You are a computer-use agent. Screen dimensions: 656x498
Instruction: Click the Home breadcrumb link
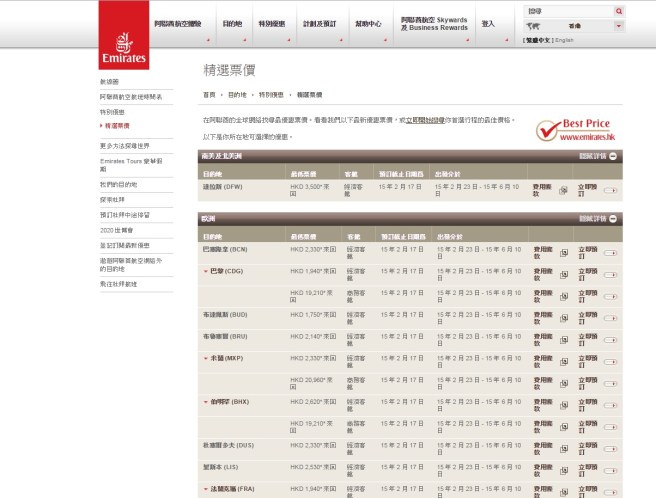pos(208,93)
